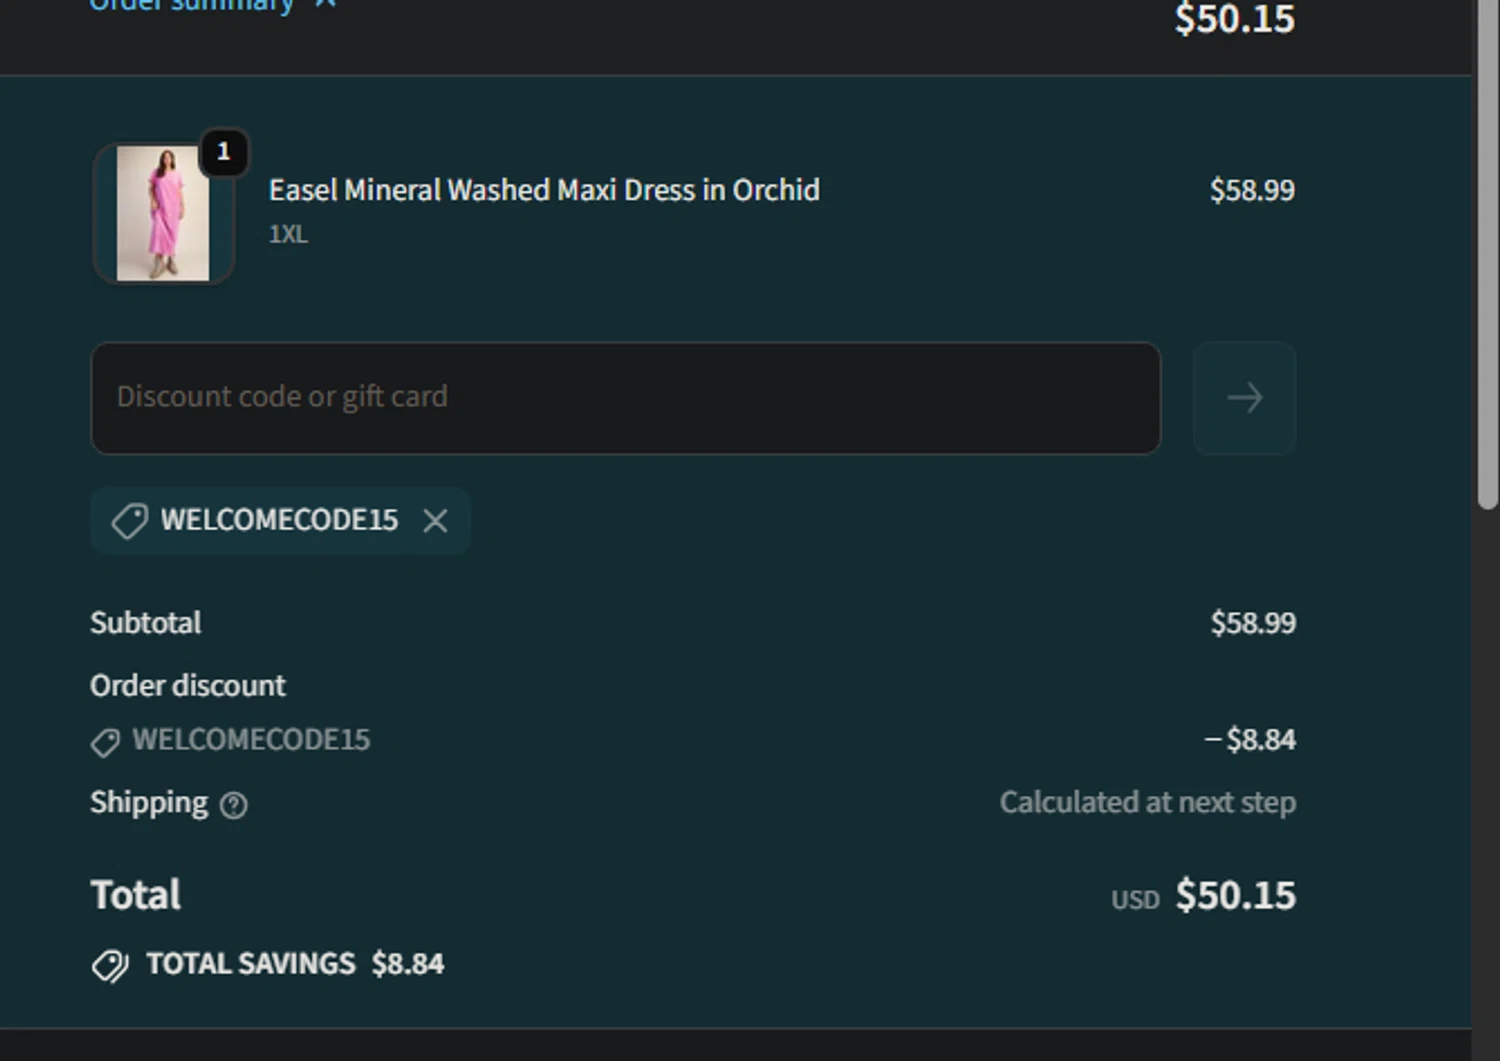
Task: Click the arrow button to apply discount code
Action: pos(1244,398)
